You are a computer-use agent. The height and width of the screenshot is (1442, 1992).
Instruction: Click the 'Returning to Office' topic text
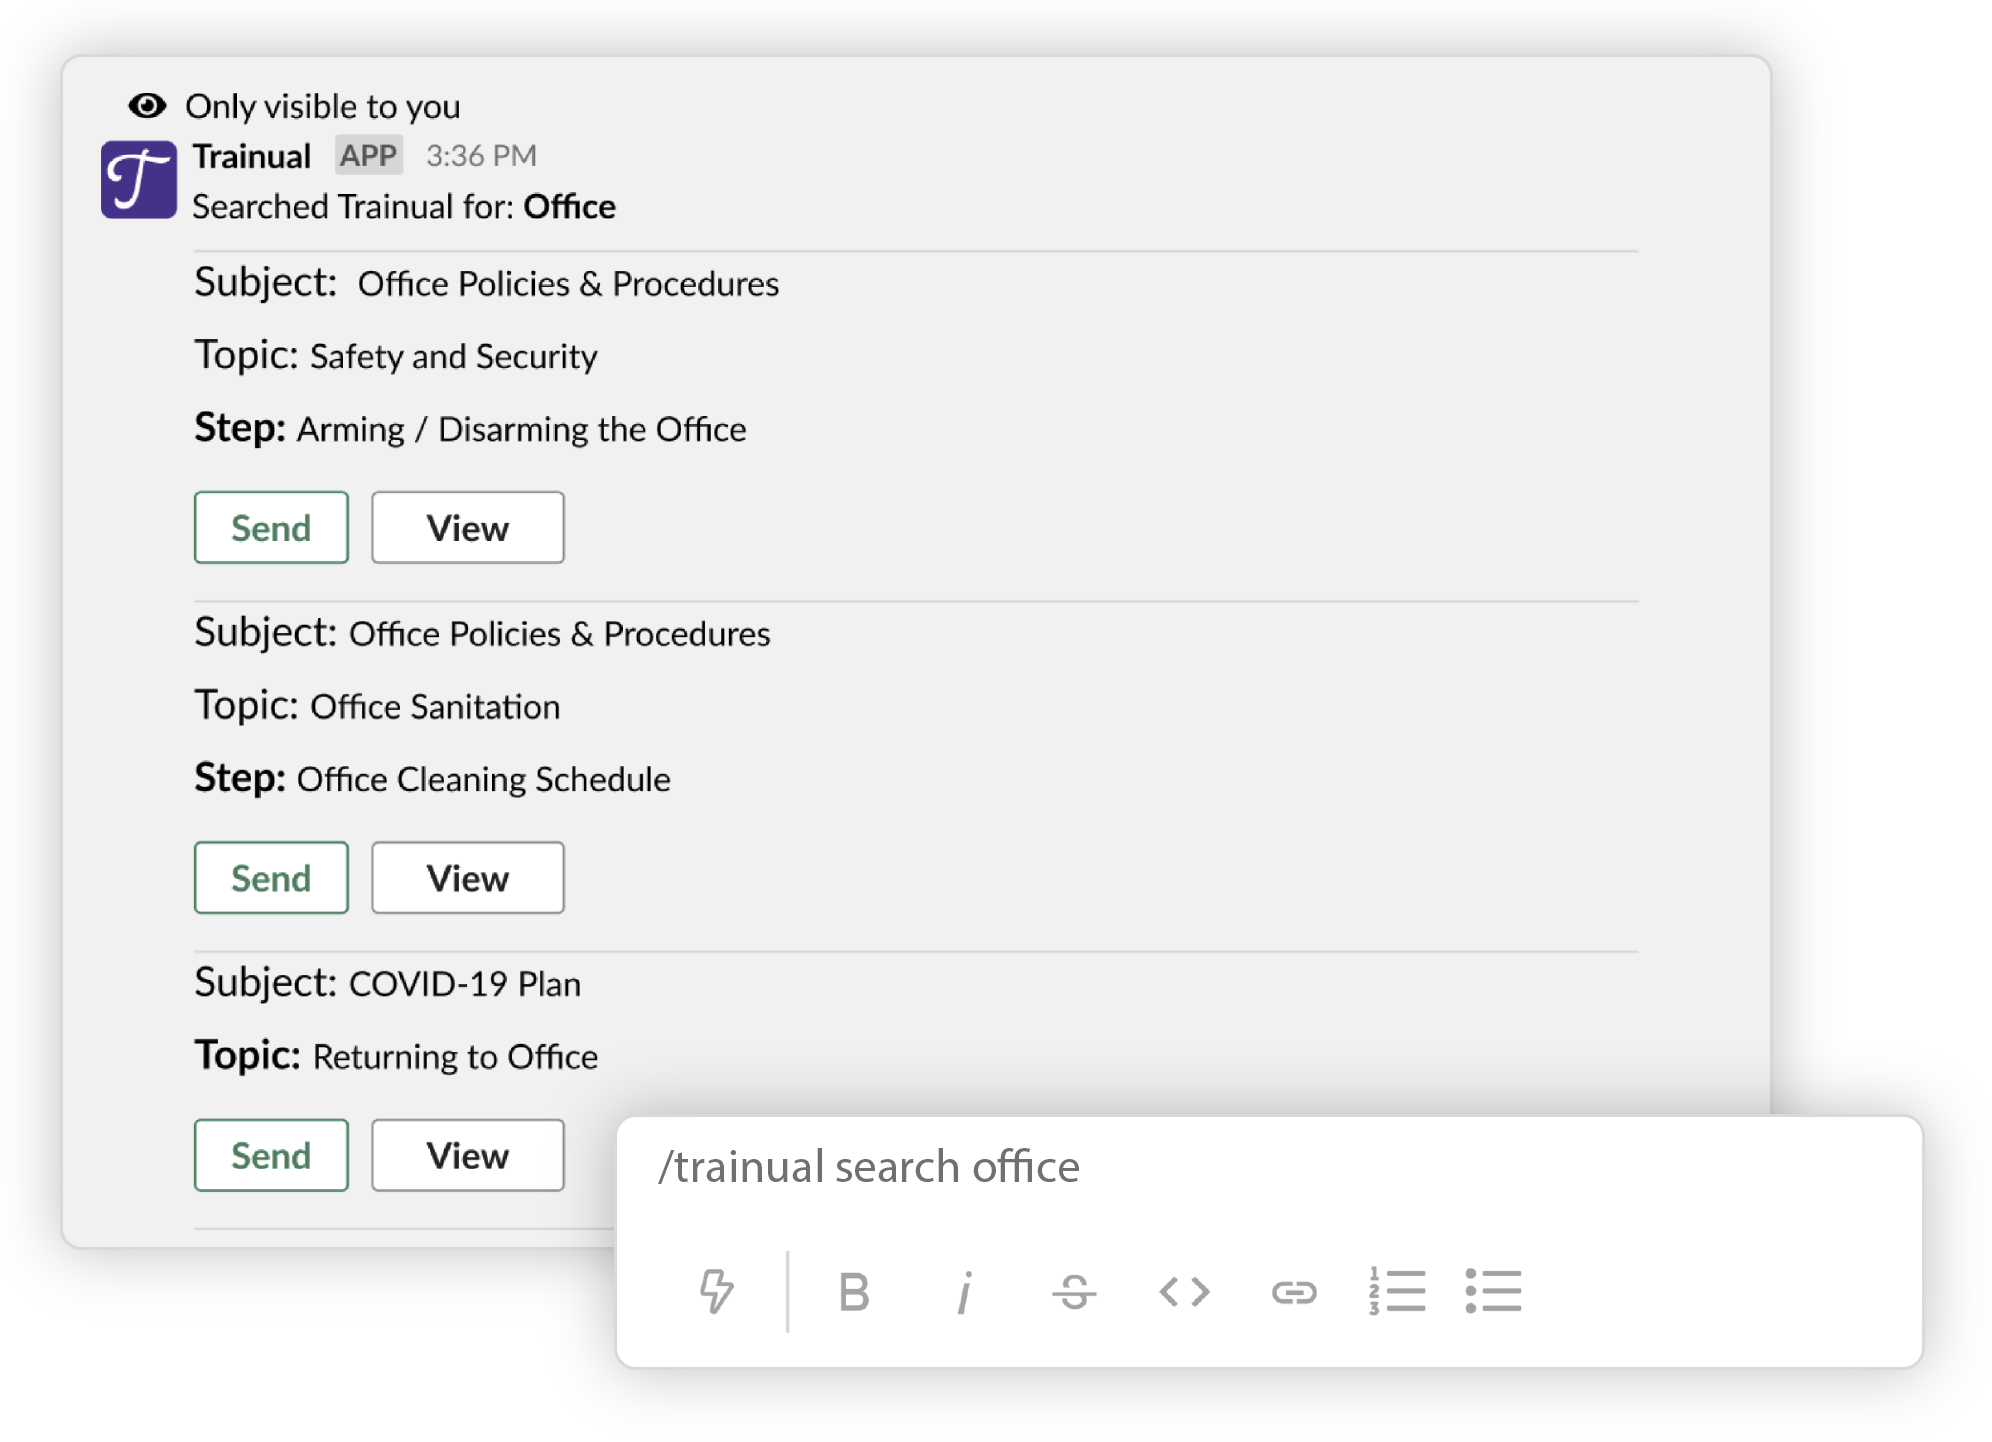453,1056
